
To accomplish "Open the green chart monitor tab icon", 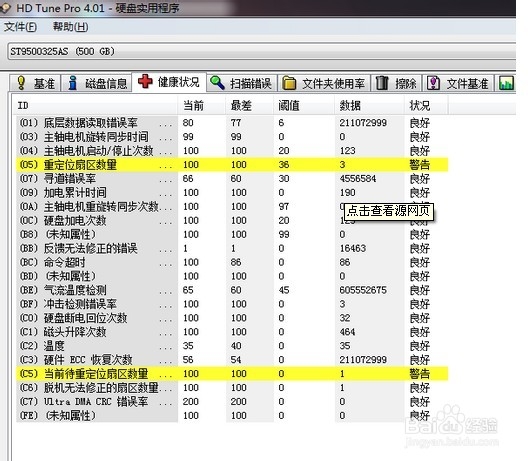I will click(506, 83).
